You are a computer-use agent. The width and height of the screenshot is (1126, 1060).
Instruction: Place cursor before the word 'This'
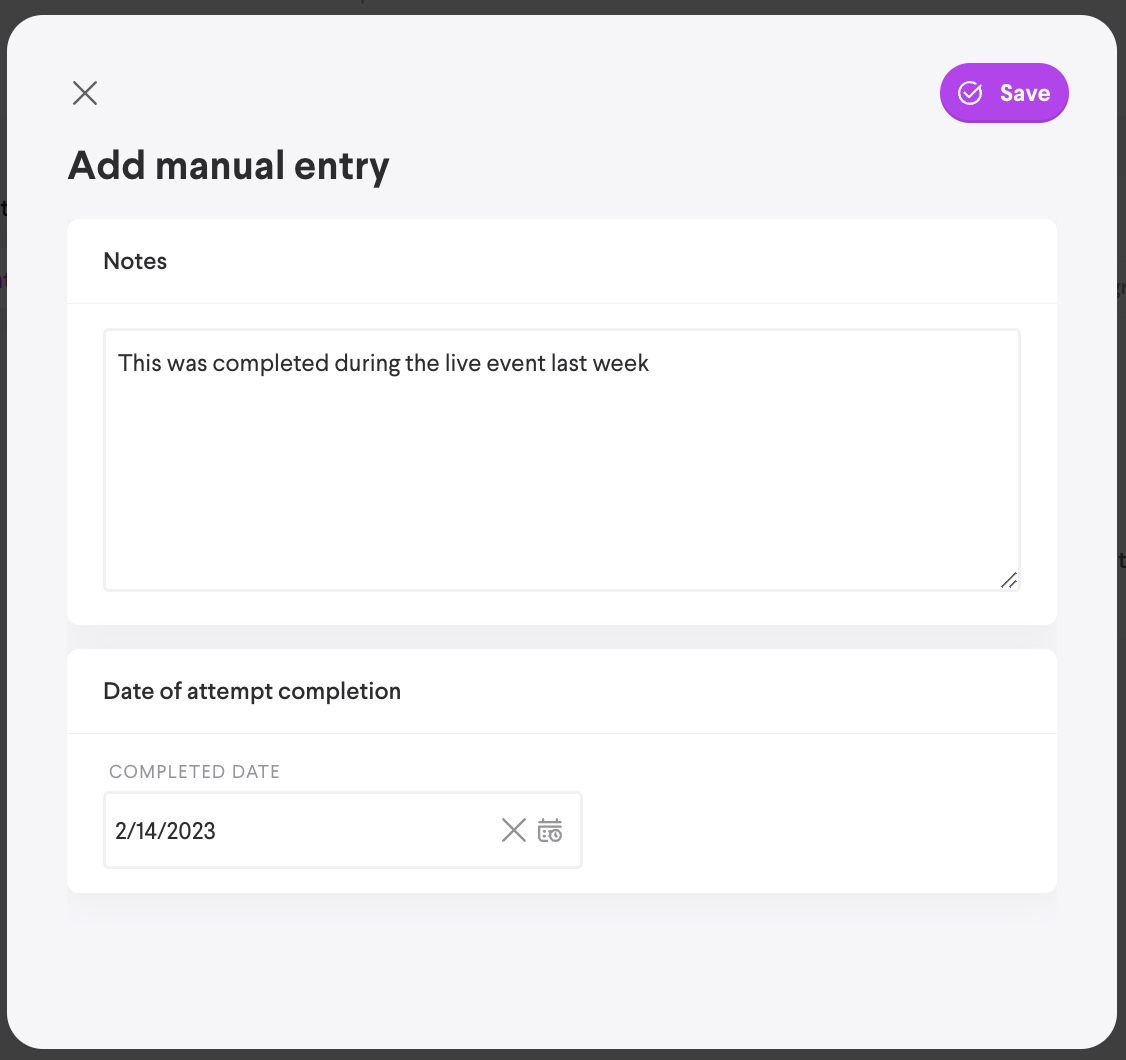pyautogui.click(x=118, y=363)
